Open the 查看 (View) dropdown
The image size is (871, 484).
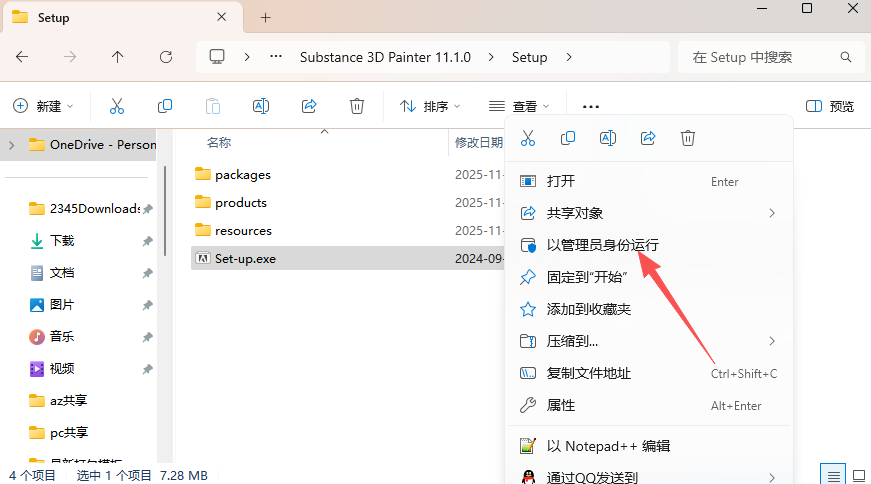519,106
